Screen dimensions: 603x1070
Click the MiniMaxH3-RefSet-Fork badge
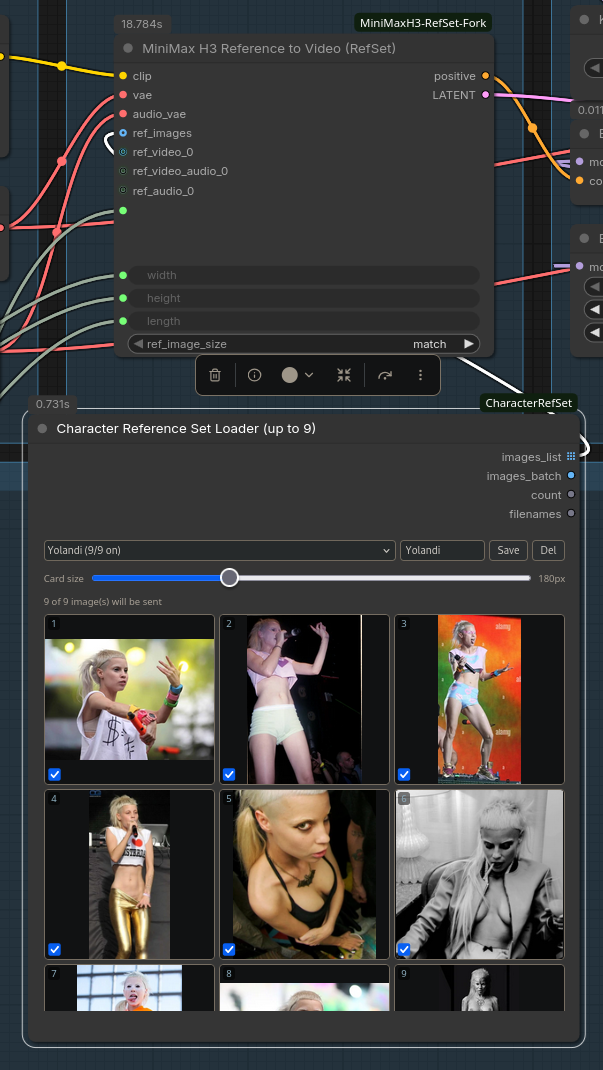(x=423, y=23)
